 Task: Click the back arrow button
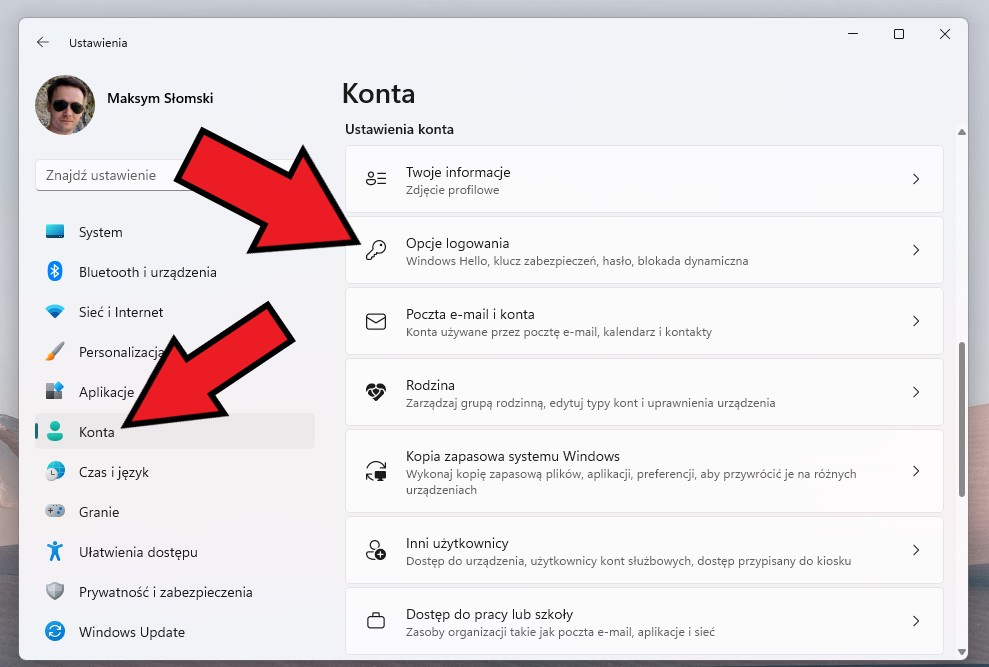[42, 42]
